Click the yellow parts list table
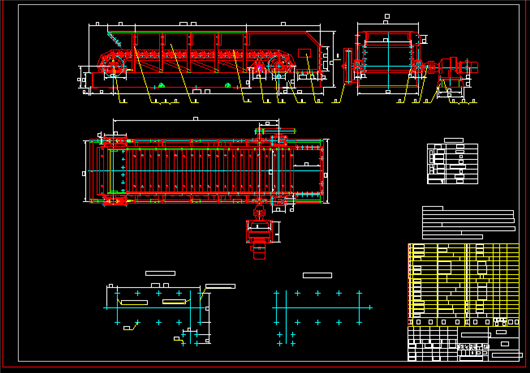 [x=464, y=284]
